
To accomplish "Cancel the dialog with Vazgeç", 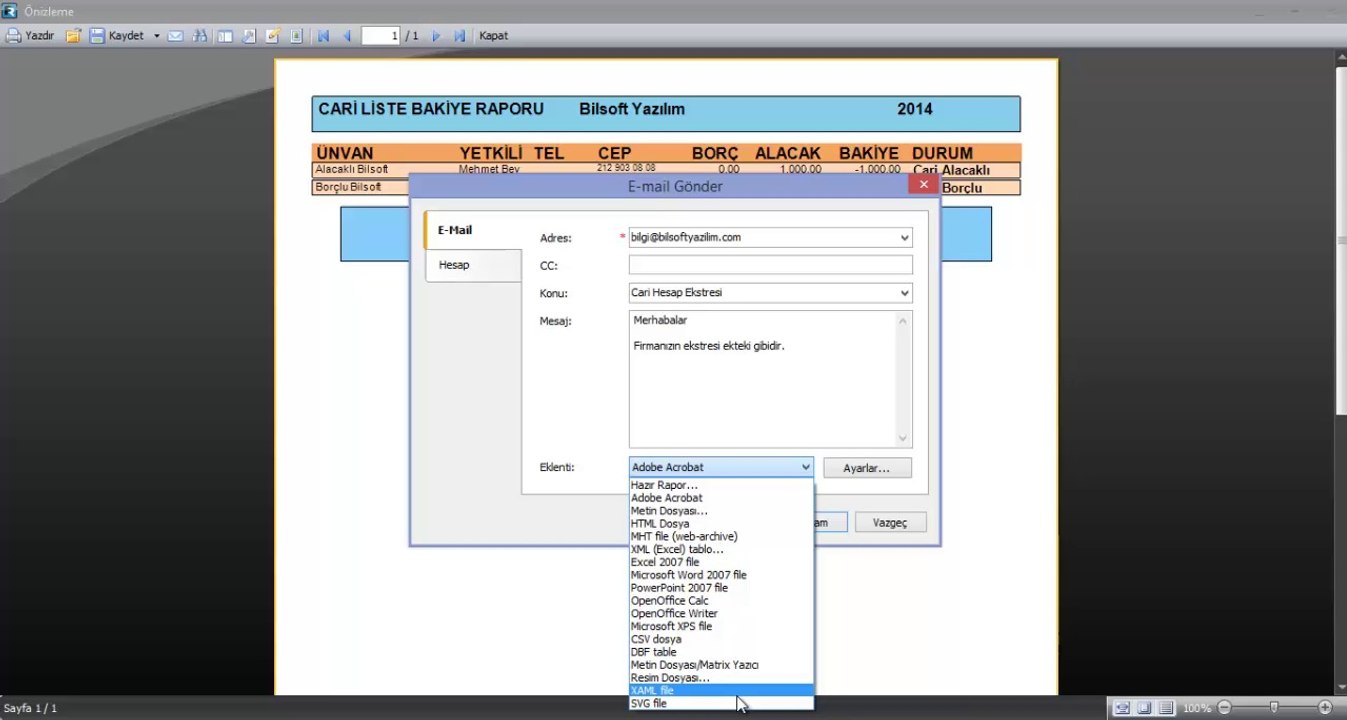I will point(890,522).
